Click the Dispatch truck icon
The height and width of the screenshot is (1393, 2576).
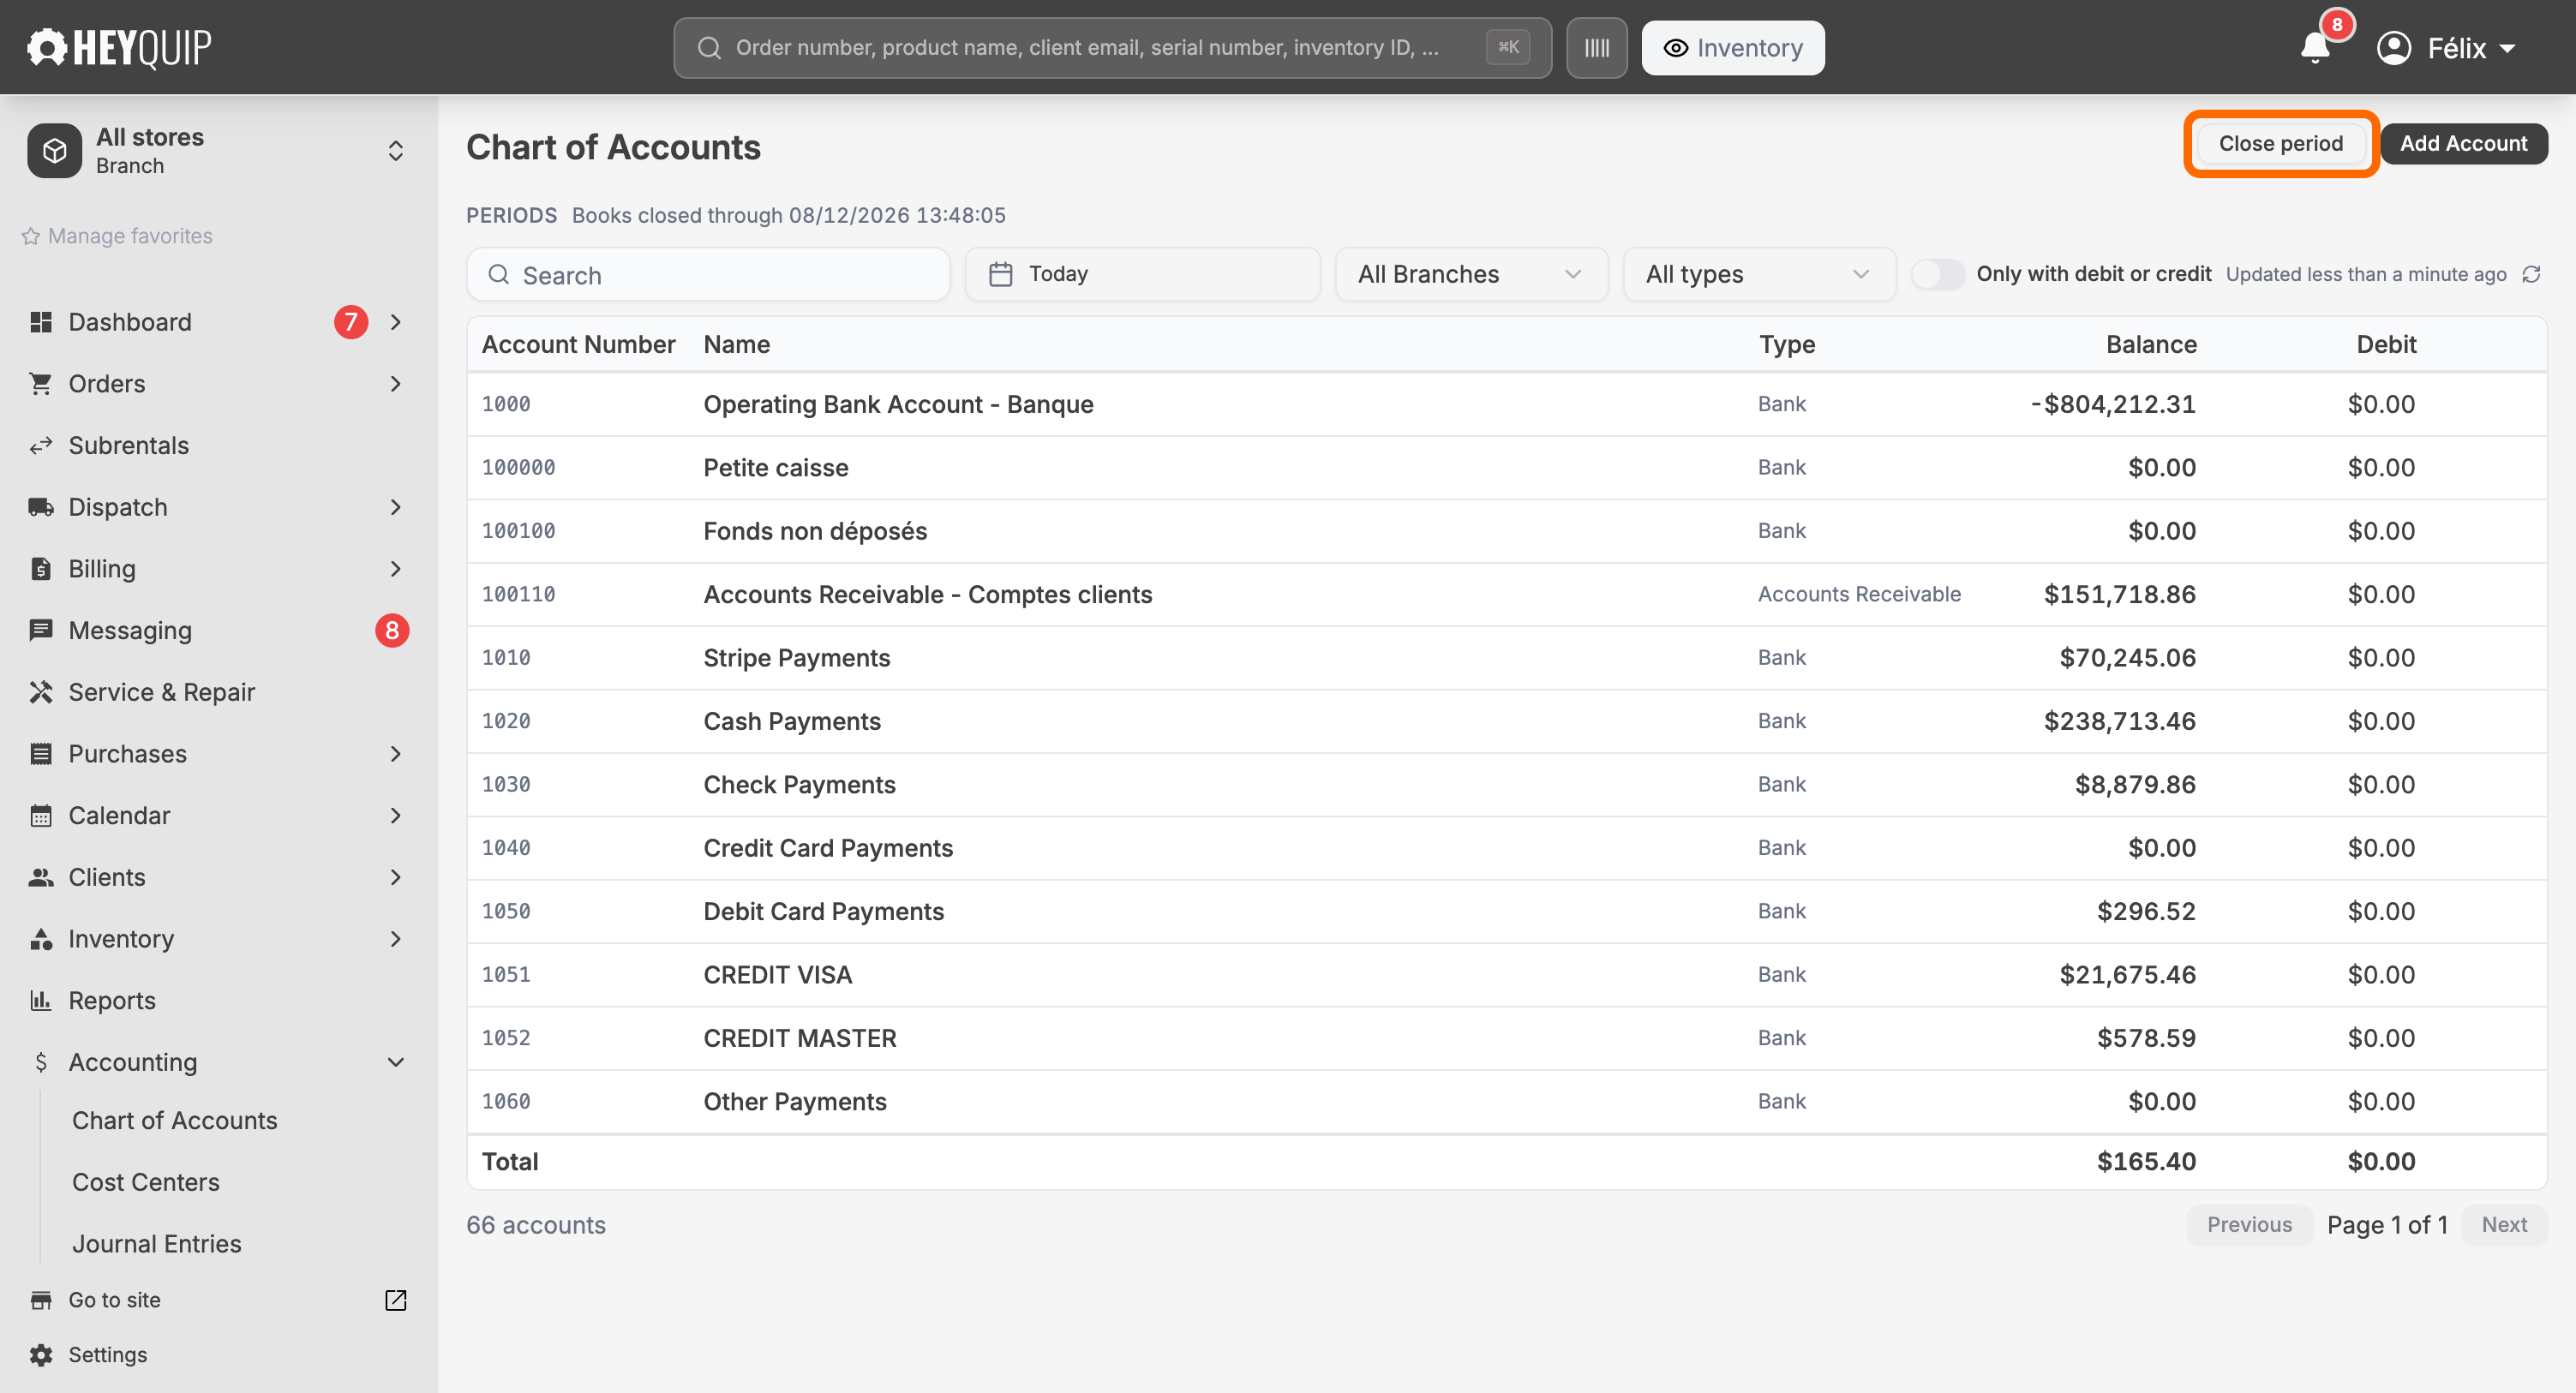(x=41, y=507)
